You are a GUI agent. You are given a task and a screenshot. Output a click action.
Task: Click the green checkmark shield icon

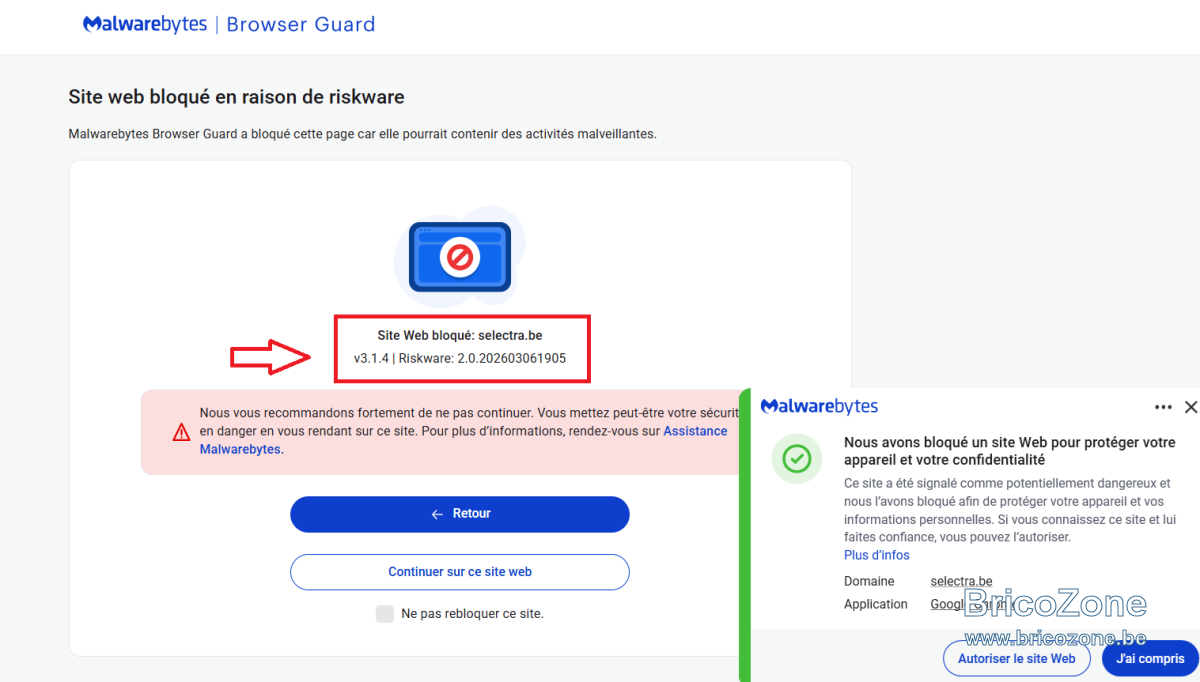pos(797,459)
